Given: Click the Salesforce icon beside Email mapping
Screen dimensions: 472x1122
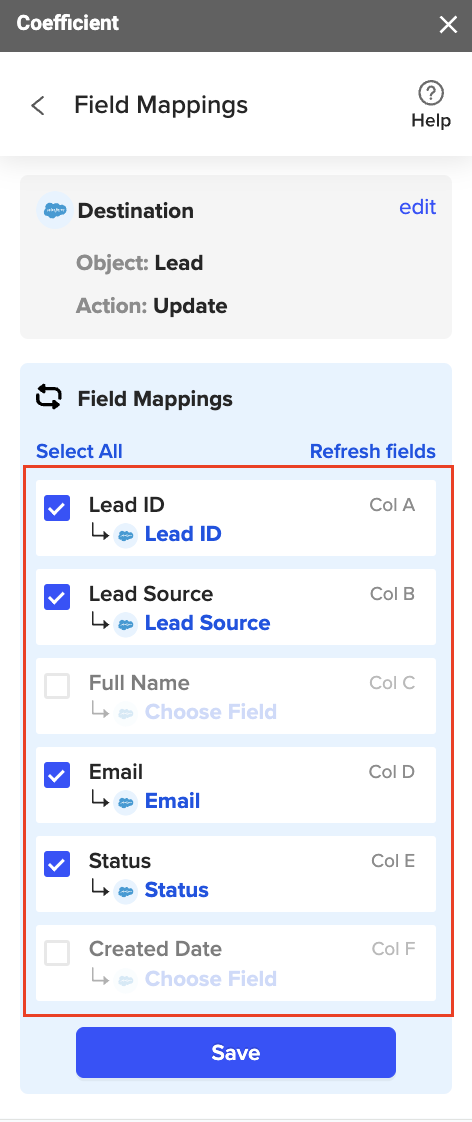Looking at the screenshot, I should 126,801.
